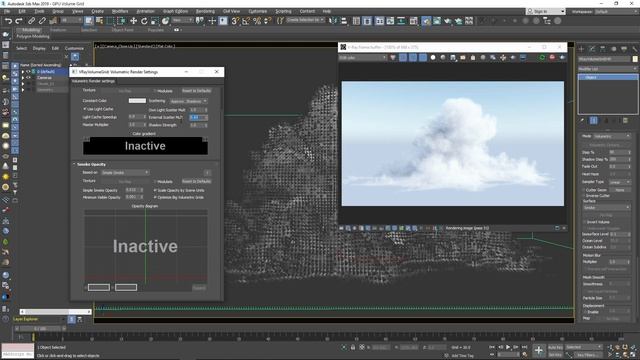Toggle the Angle Snap icon
The height and width of the screenshot is (360, 640).
tap(246, 20)
